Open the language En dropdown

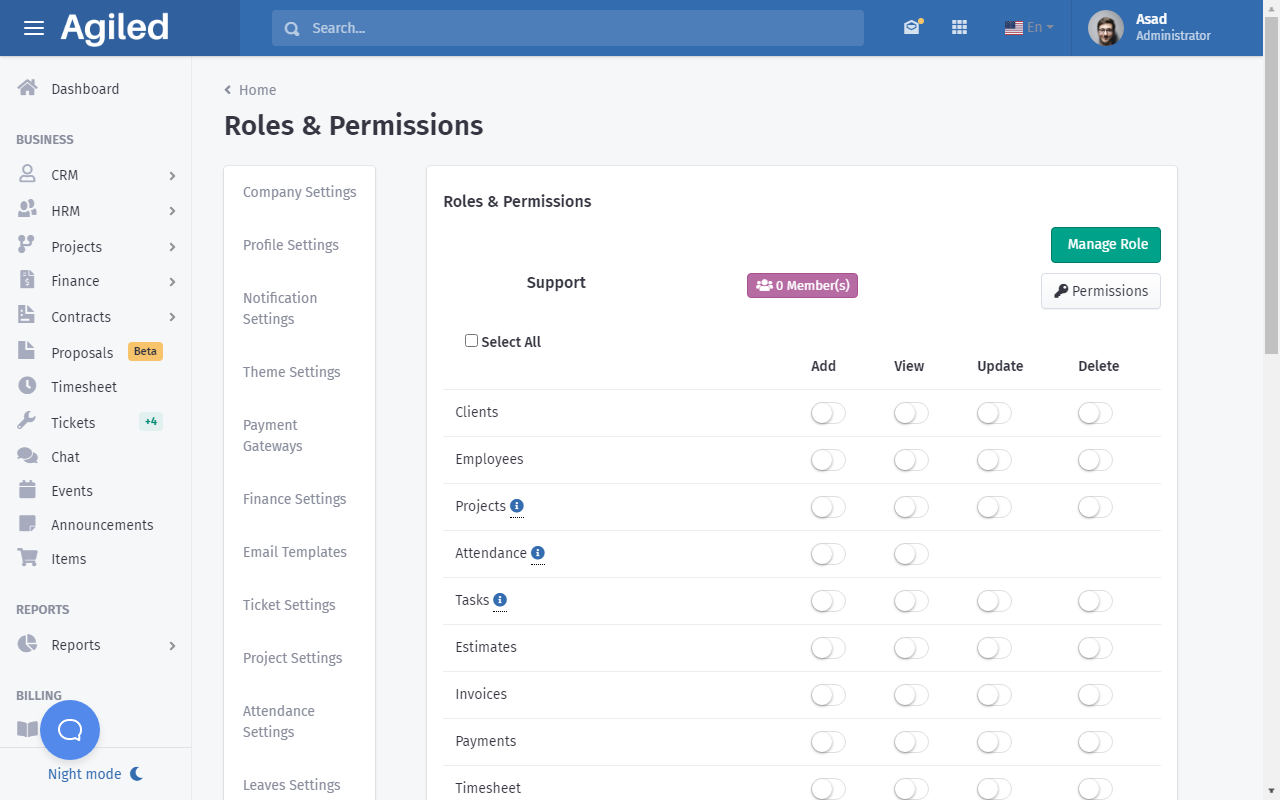pos(1029,28)
